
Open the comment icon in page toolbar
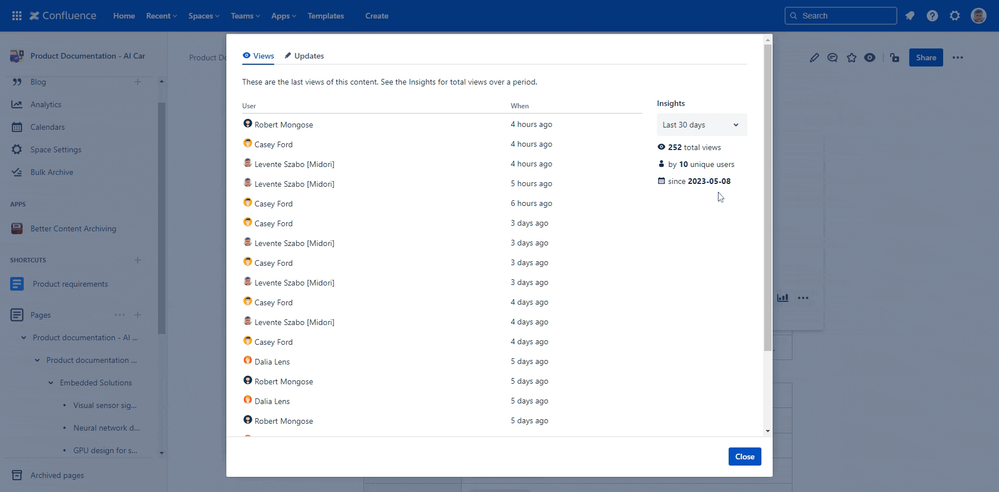pos(832,58)
